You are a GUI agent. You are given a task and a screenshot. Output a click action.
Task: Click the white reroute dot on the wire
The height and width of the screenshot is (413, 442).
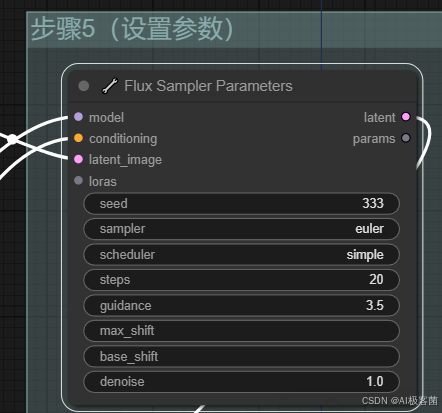tap(12, 139)
